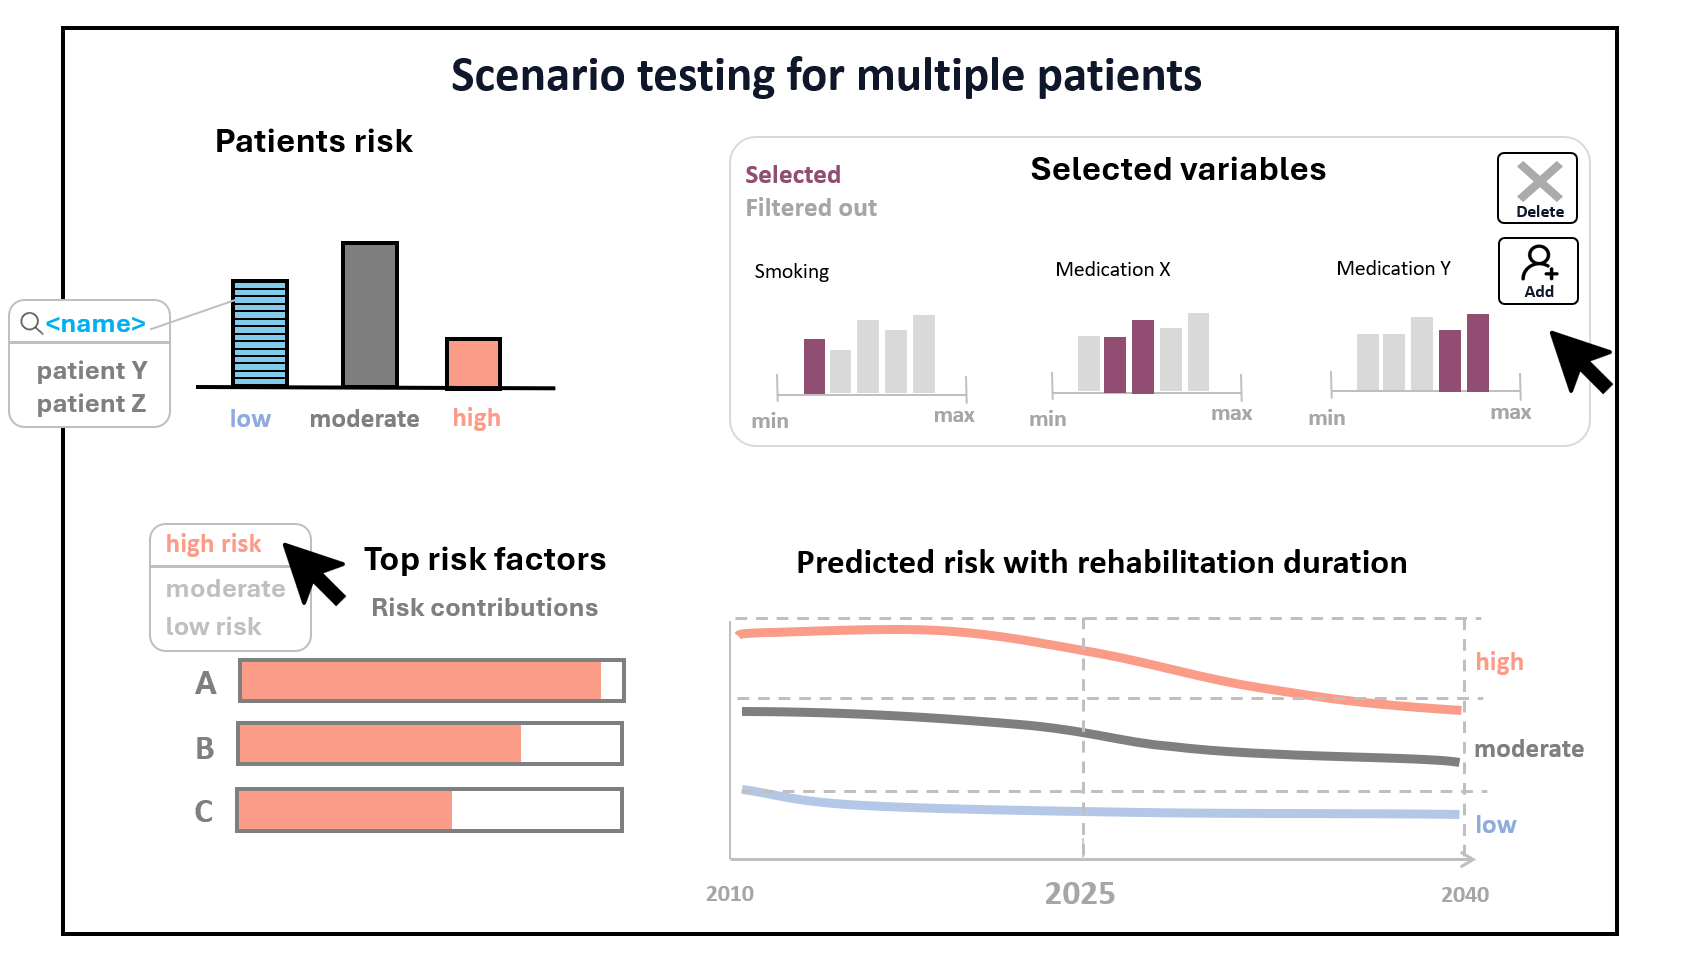The width and height of the screenshot is (1692, 957).
Task: Choose moderate in risk dropdown
Action: point(225,589)
